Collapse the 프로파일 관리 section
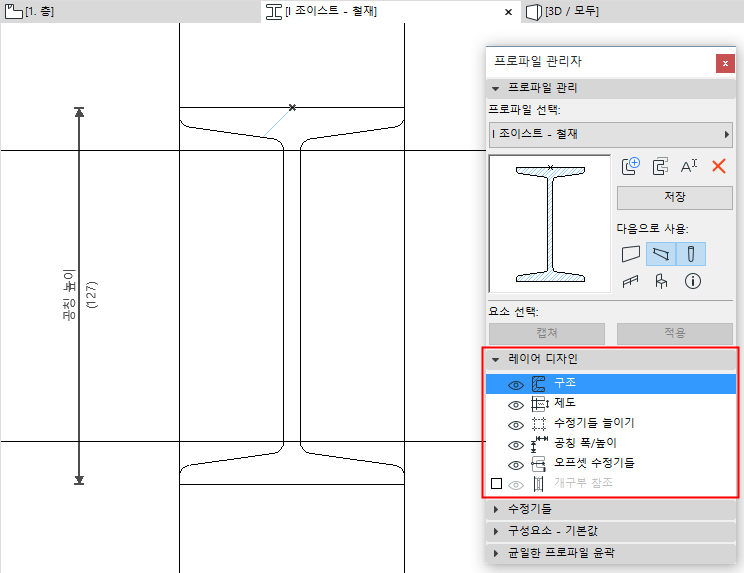 (x=495, y=88)
